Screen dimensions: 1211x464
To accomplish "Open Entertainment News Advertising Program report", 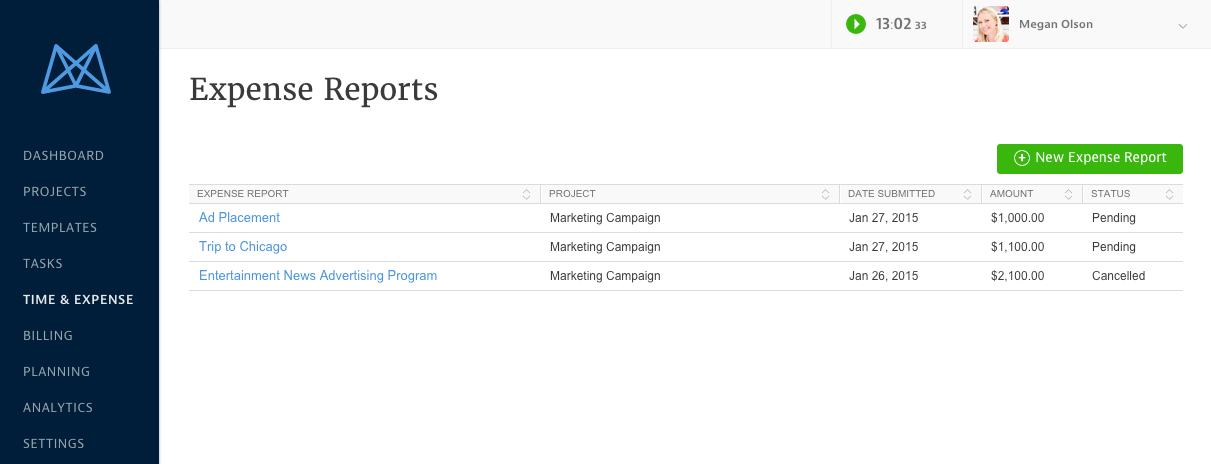I will coord(318,276).
